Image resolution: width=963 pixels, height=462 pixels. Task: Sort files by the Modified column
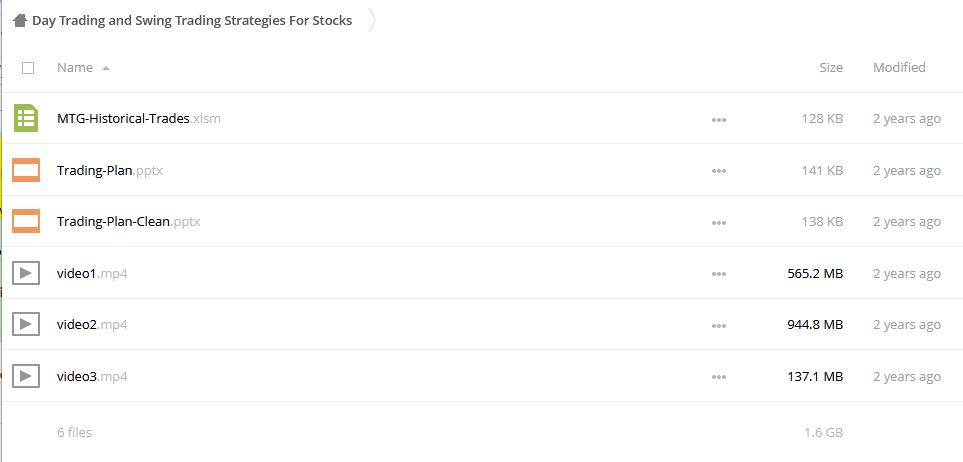tap(899, 68)
